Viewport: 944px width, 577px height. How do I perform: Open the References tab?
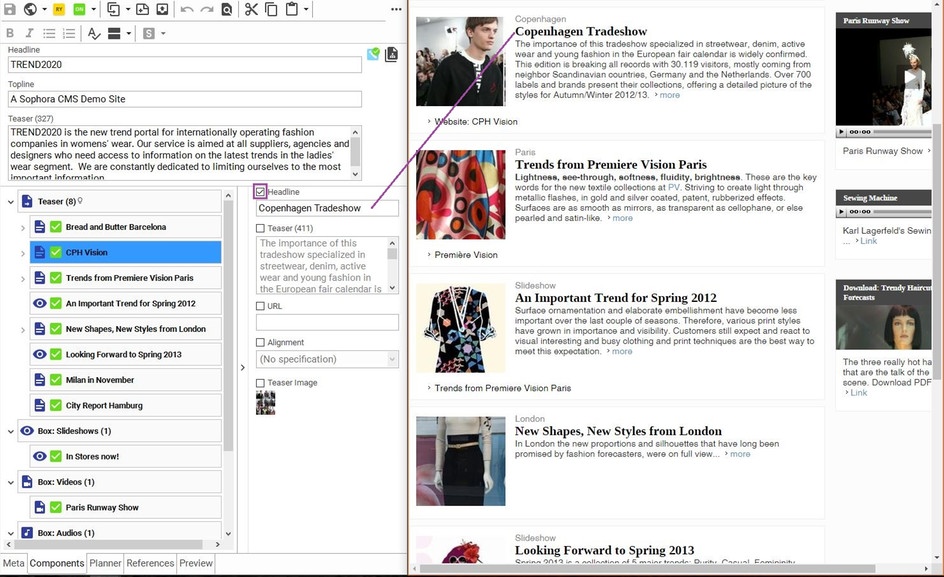[x=150, y=563]
